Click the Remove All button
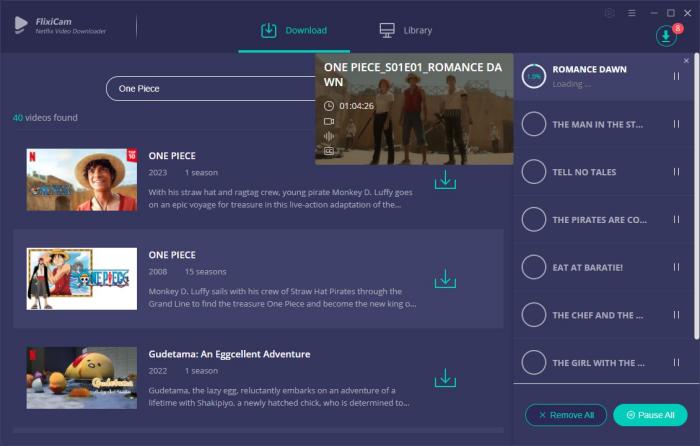Image resolution: width=700 pixels, height=446 pixels. click(566, 415)
